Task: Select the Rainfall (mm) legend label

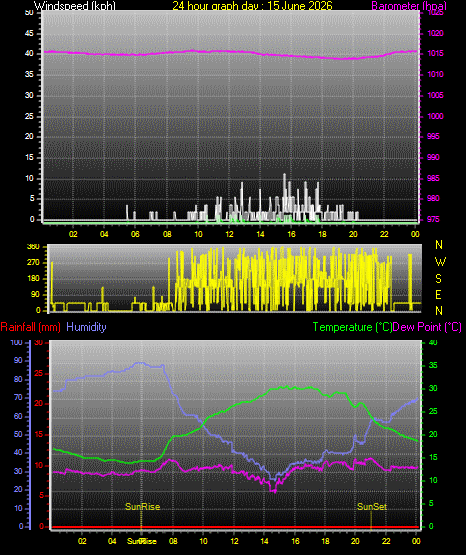Action: tap(31, 327)
